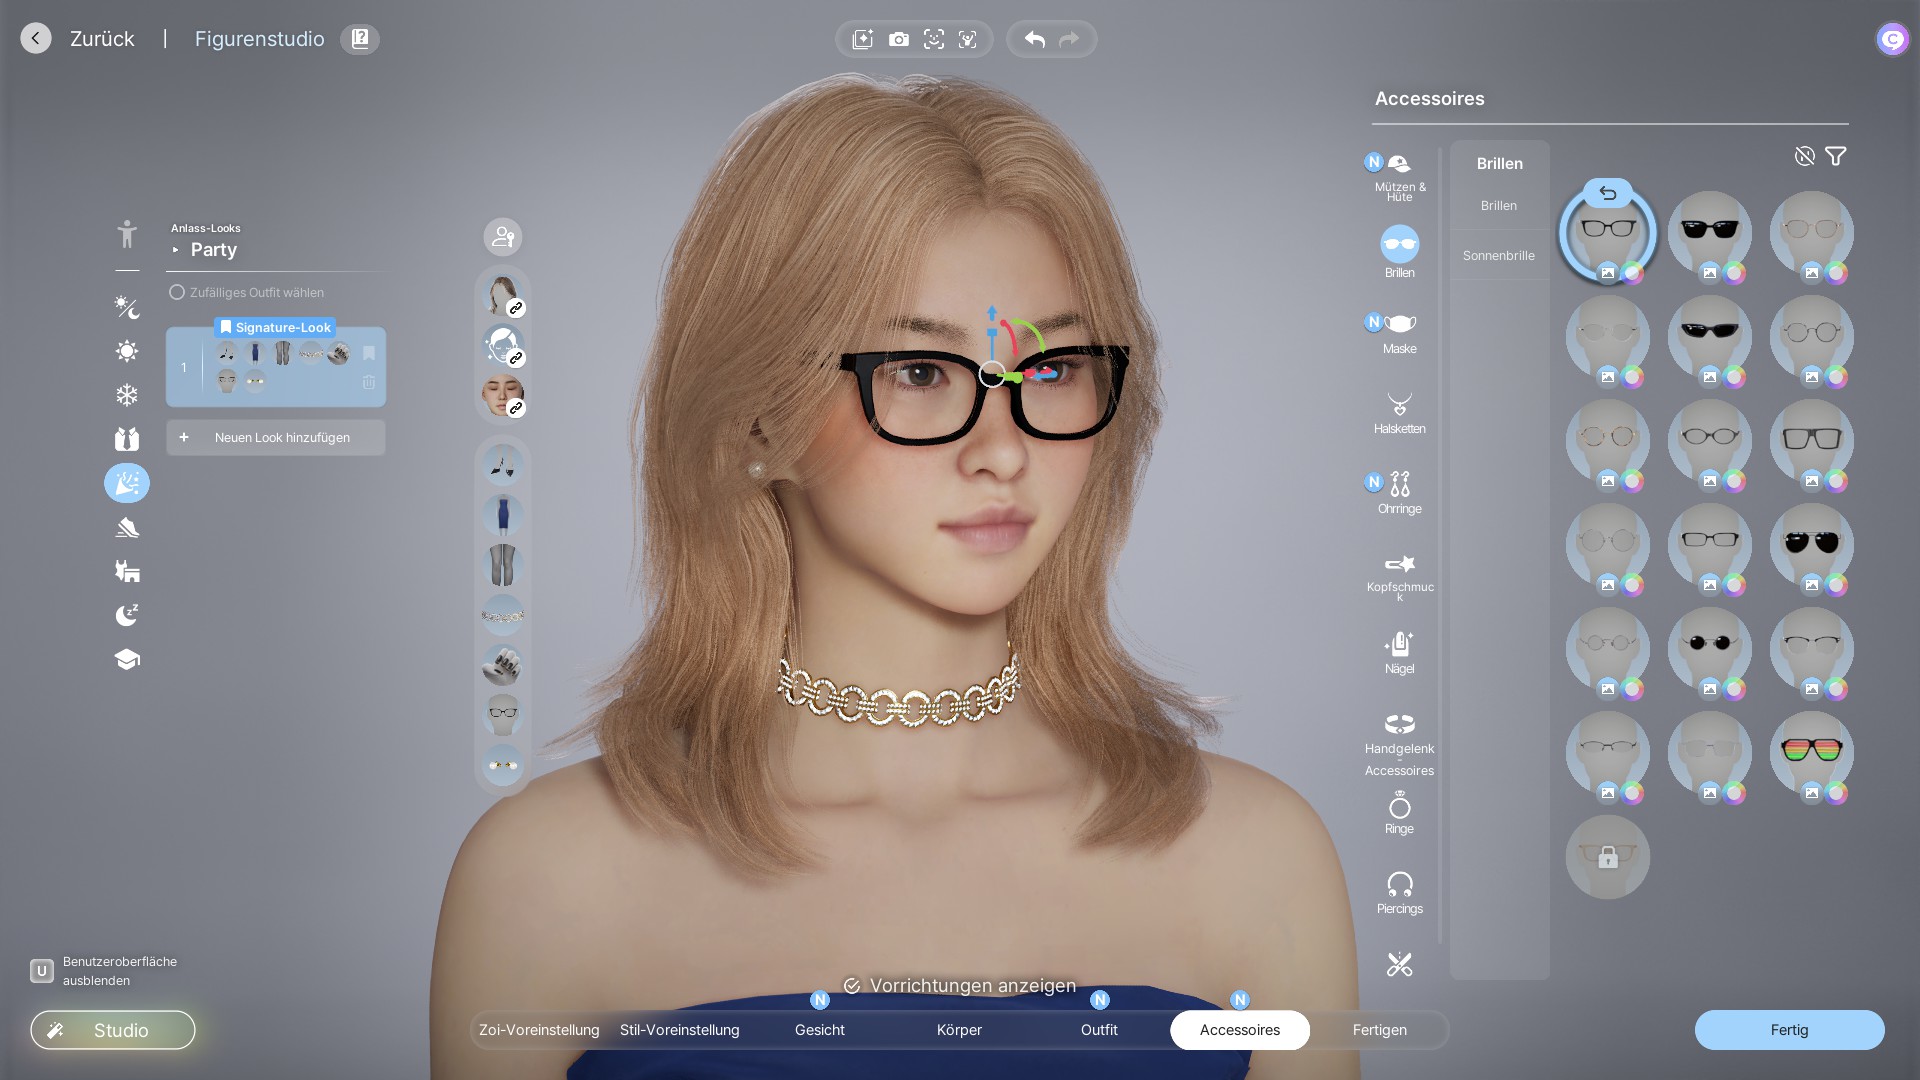This screenshot has width=1920, height=1080.
Task: Click the redo arrow in top toolbar
Action: (1069, 39)
